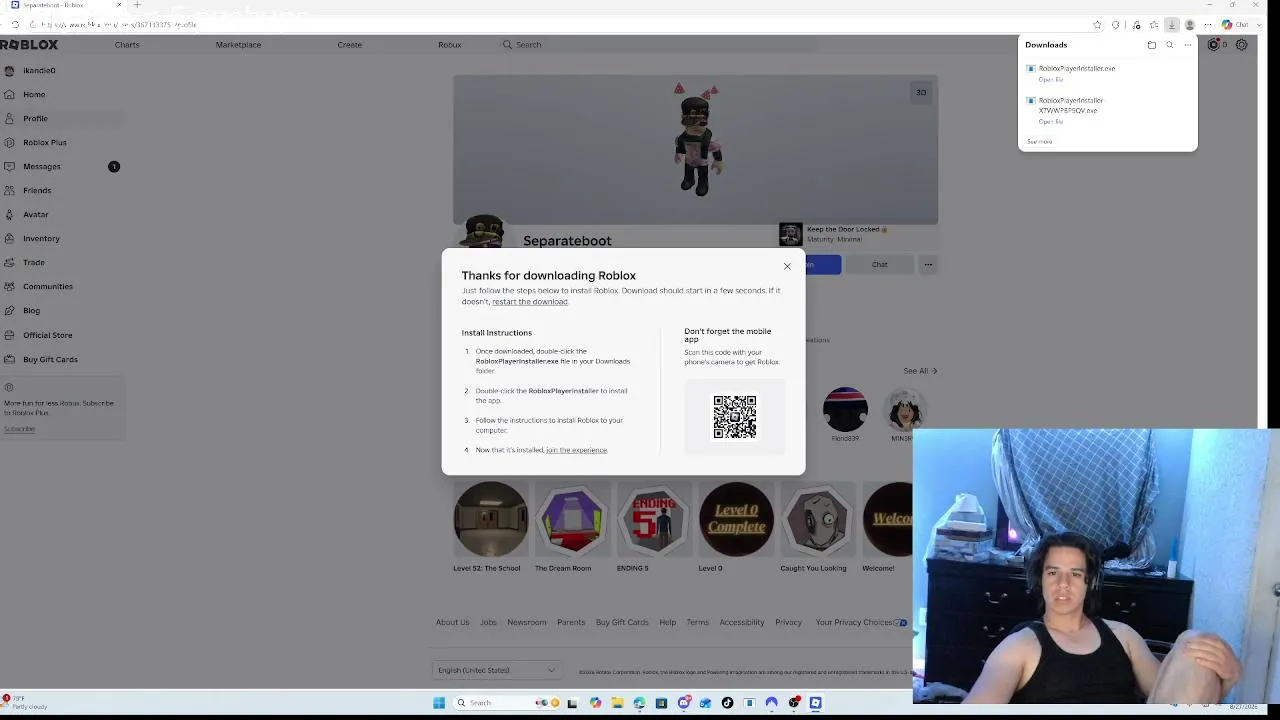Viewport: 1280px width, 720px height.
Task: Open the downloads folder icon
Action: 1152,45
